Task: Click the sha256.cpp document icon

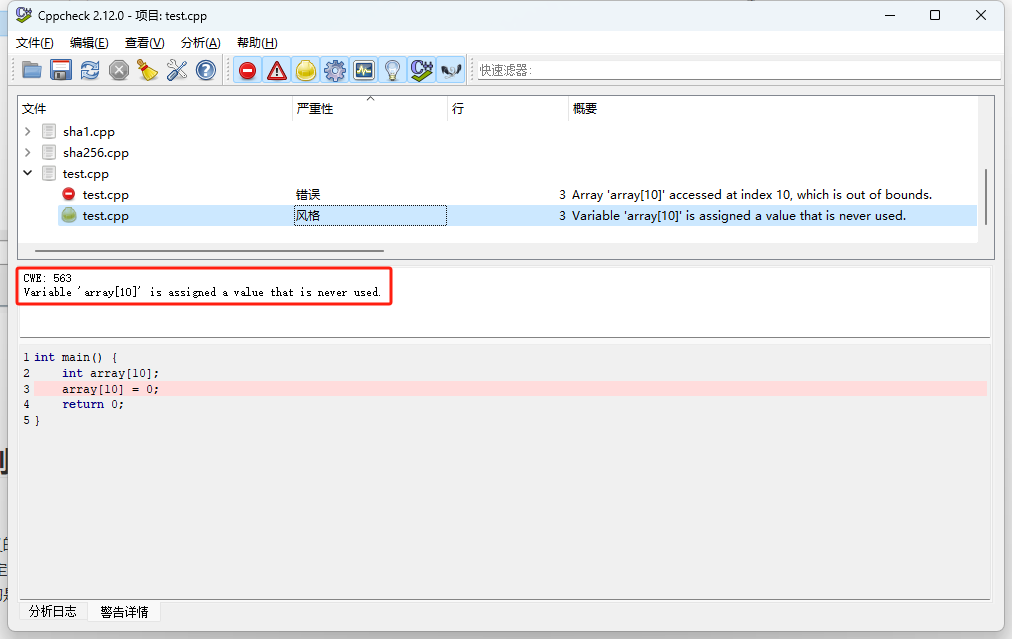Action: coord(49,153)
